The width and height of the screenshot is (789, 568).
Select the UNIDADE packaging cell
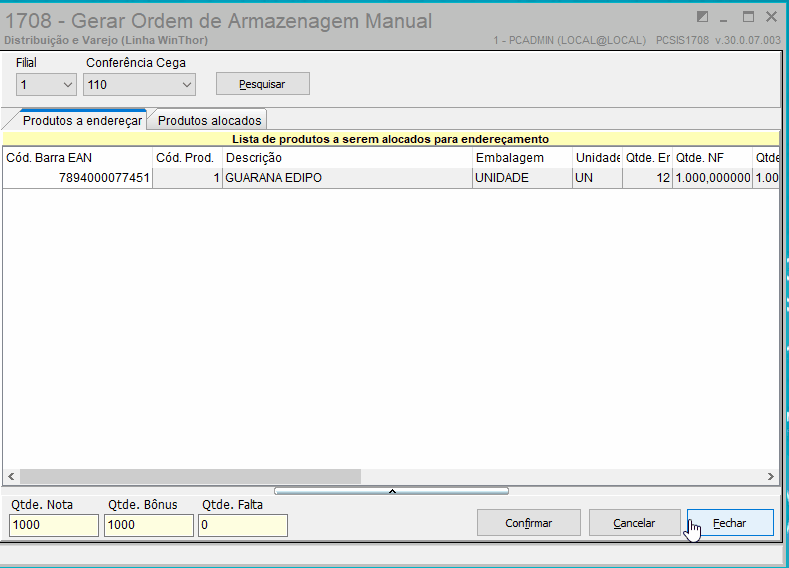pos(522,178)
